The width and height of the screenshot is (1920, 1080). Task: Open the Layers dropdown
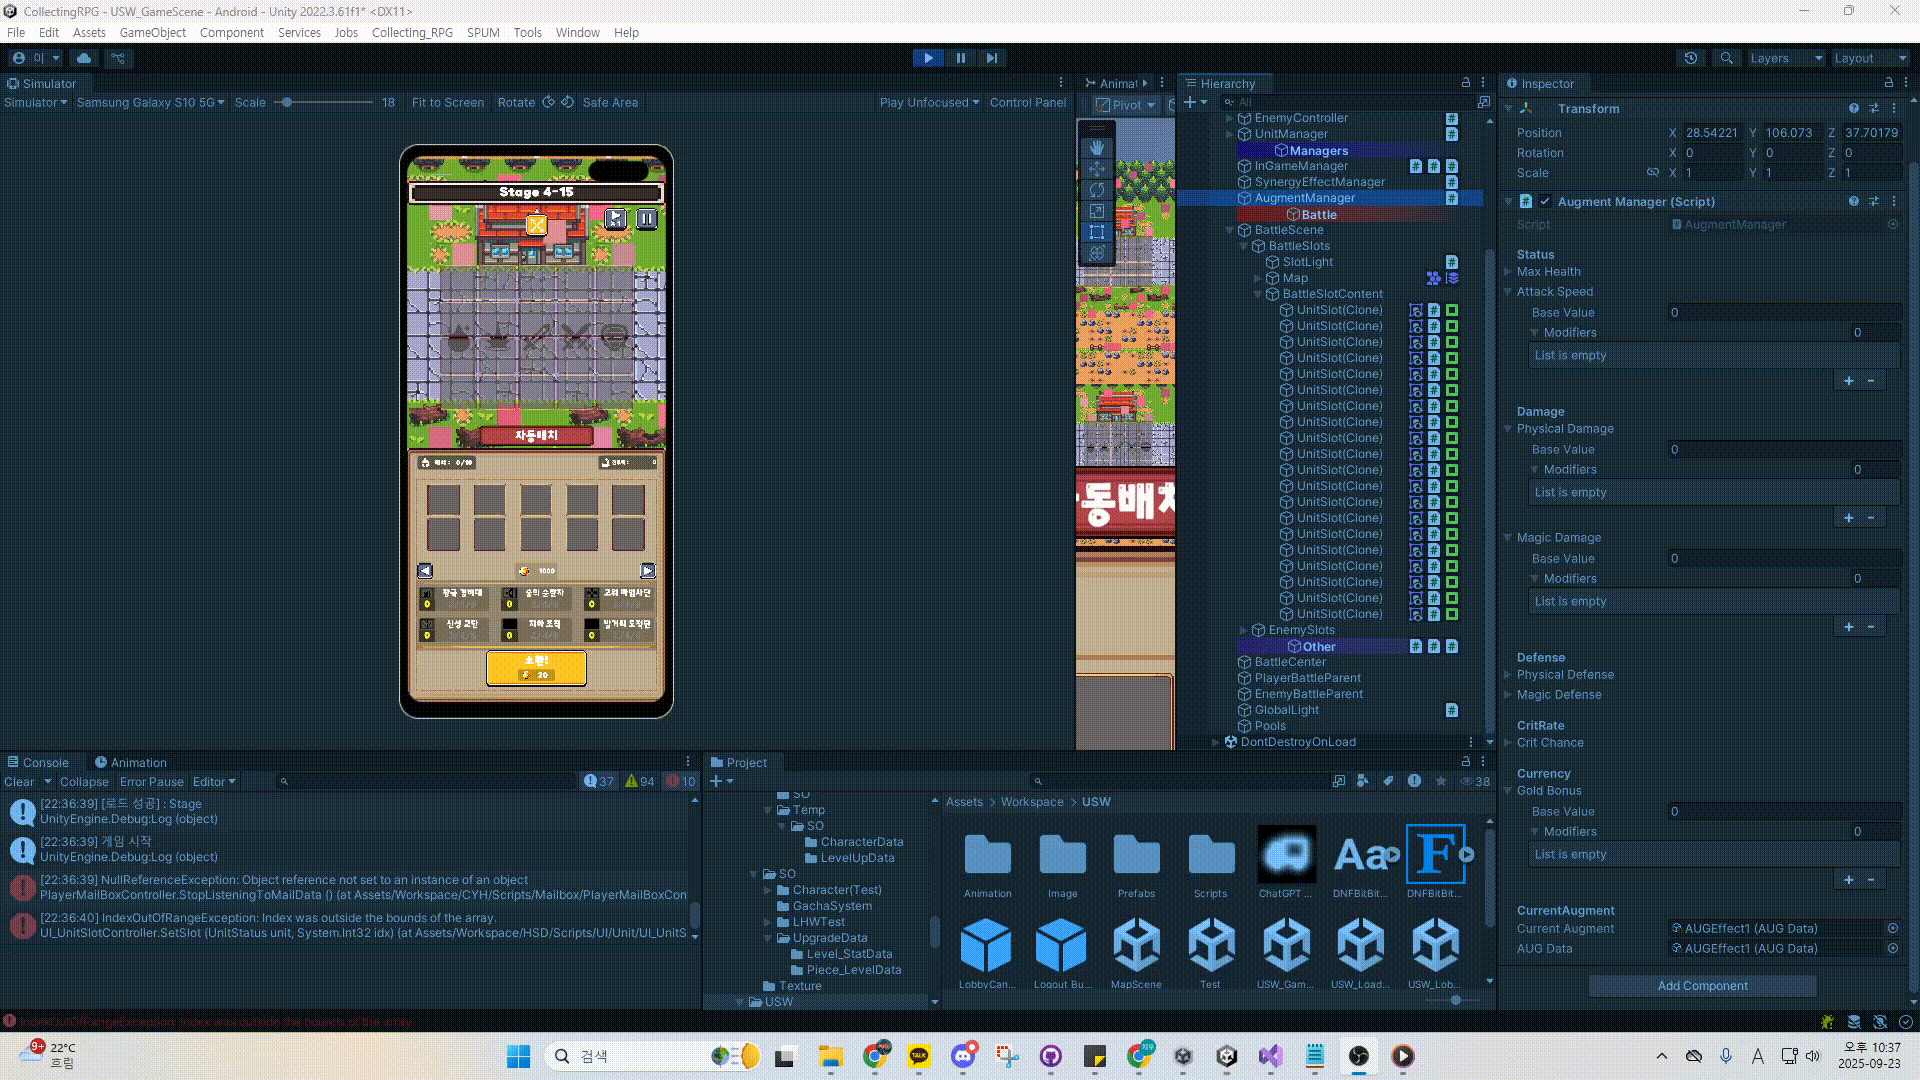[x=1786, y=58]
